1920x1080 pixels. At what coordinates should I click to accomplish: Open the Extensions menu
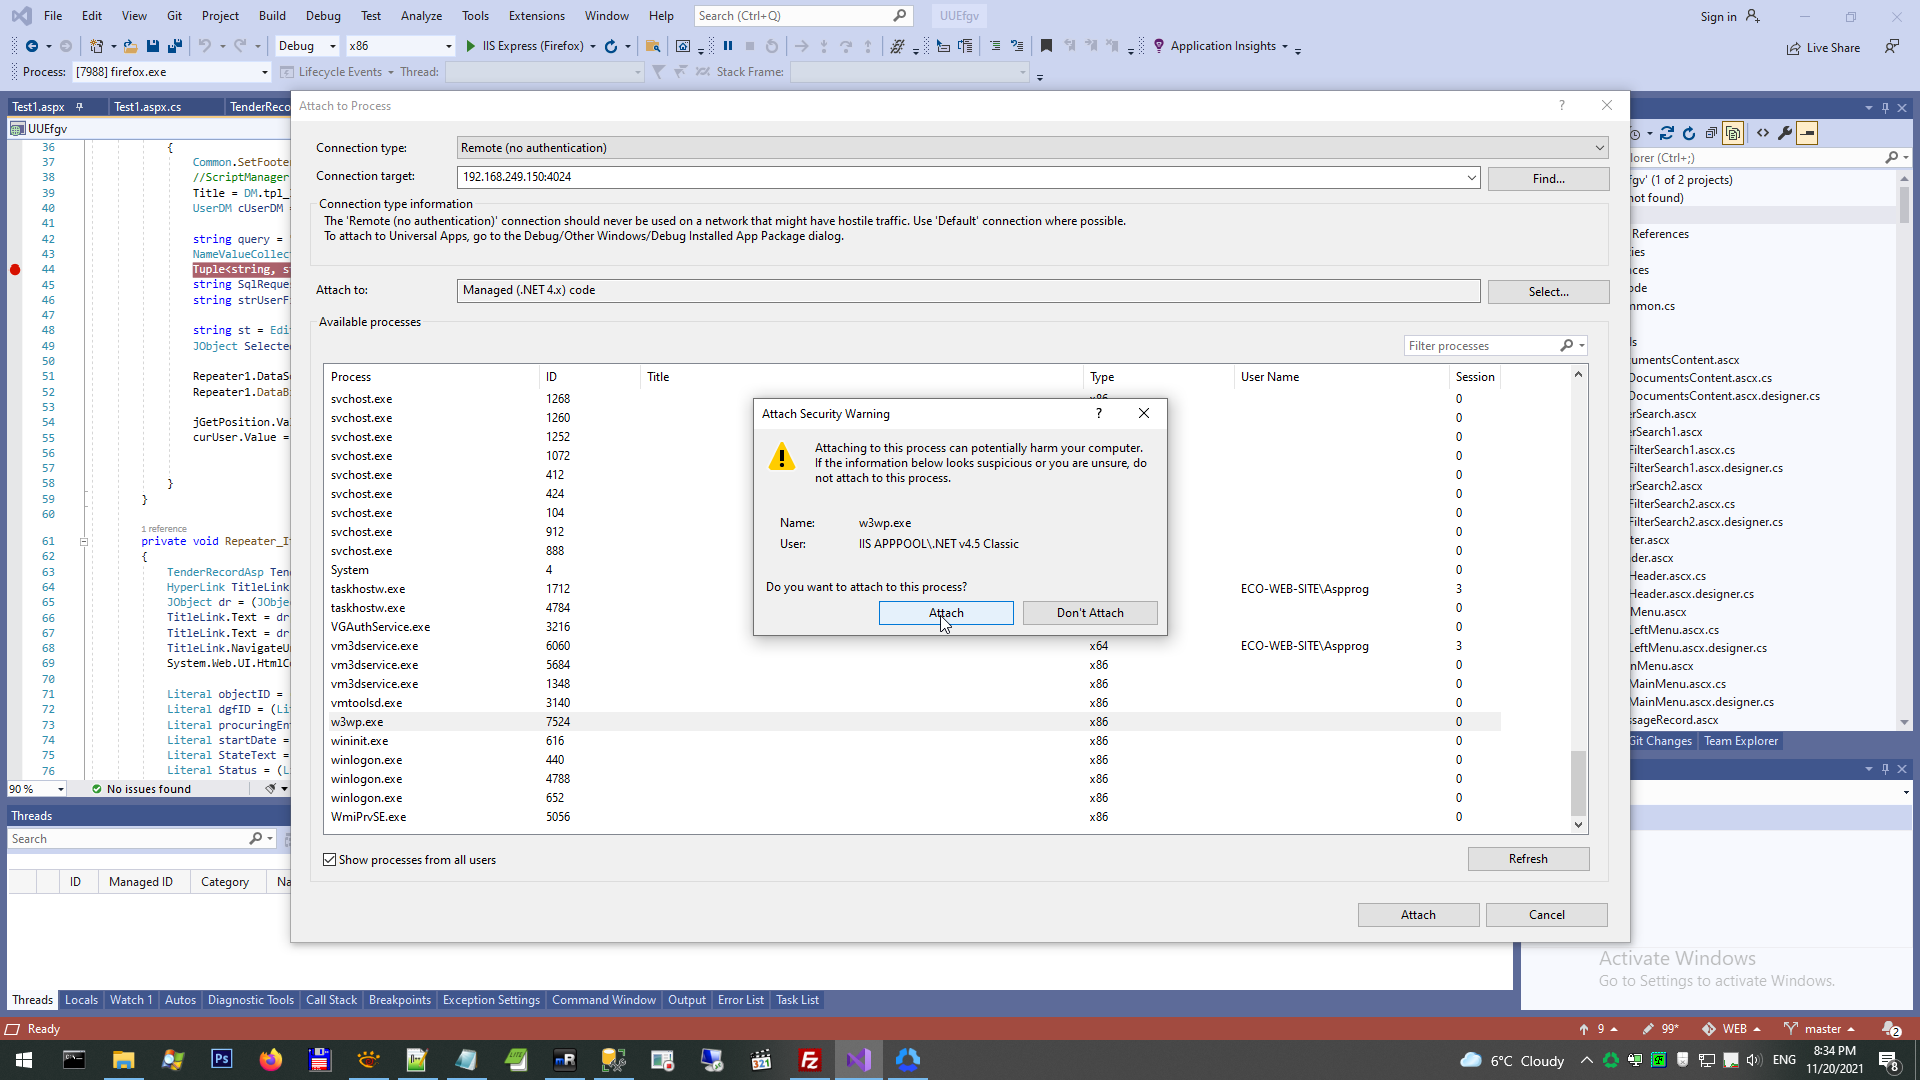(536, 16)
